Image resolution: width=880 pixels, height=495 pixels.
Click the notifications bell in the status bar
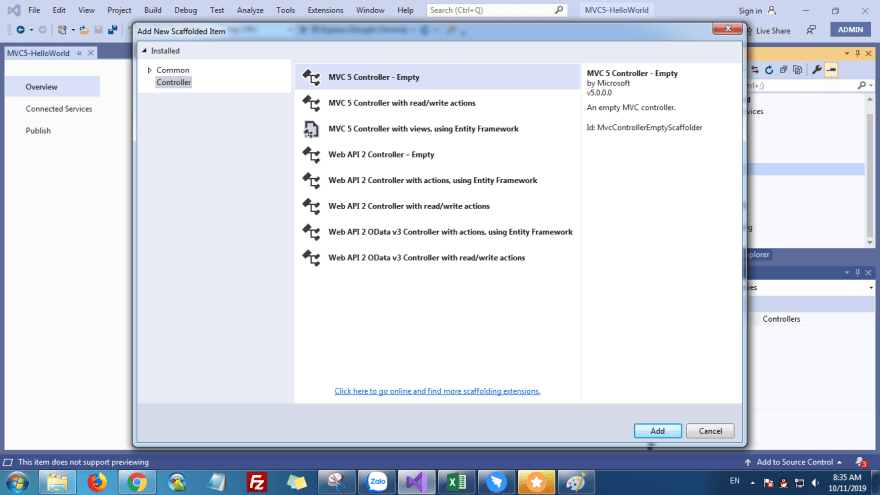click(x=861, y=462)
